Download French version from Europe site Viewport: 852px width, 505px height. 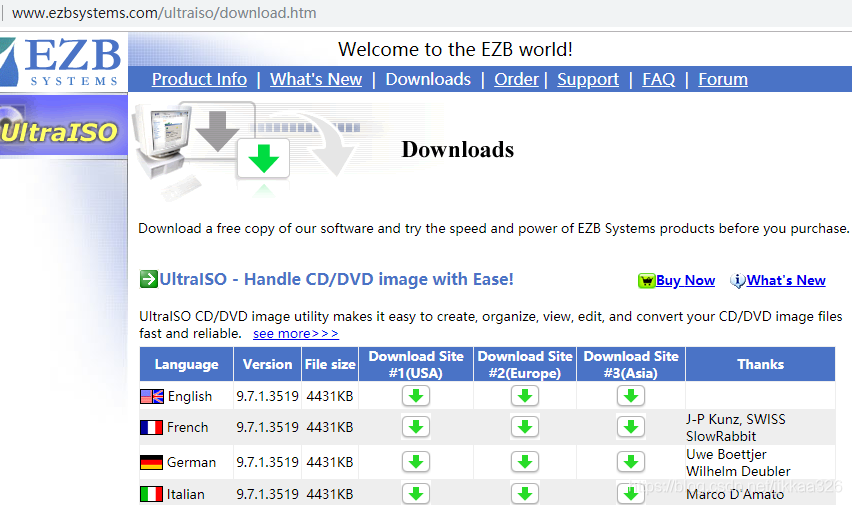coord(525,427)
